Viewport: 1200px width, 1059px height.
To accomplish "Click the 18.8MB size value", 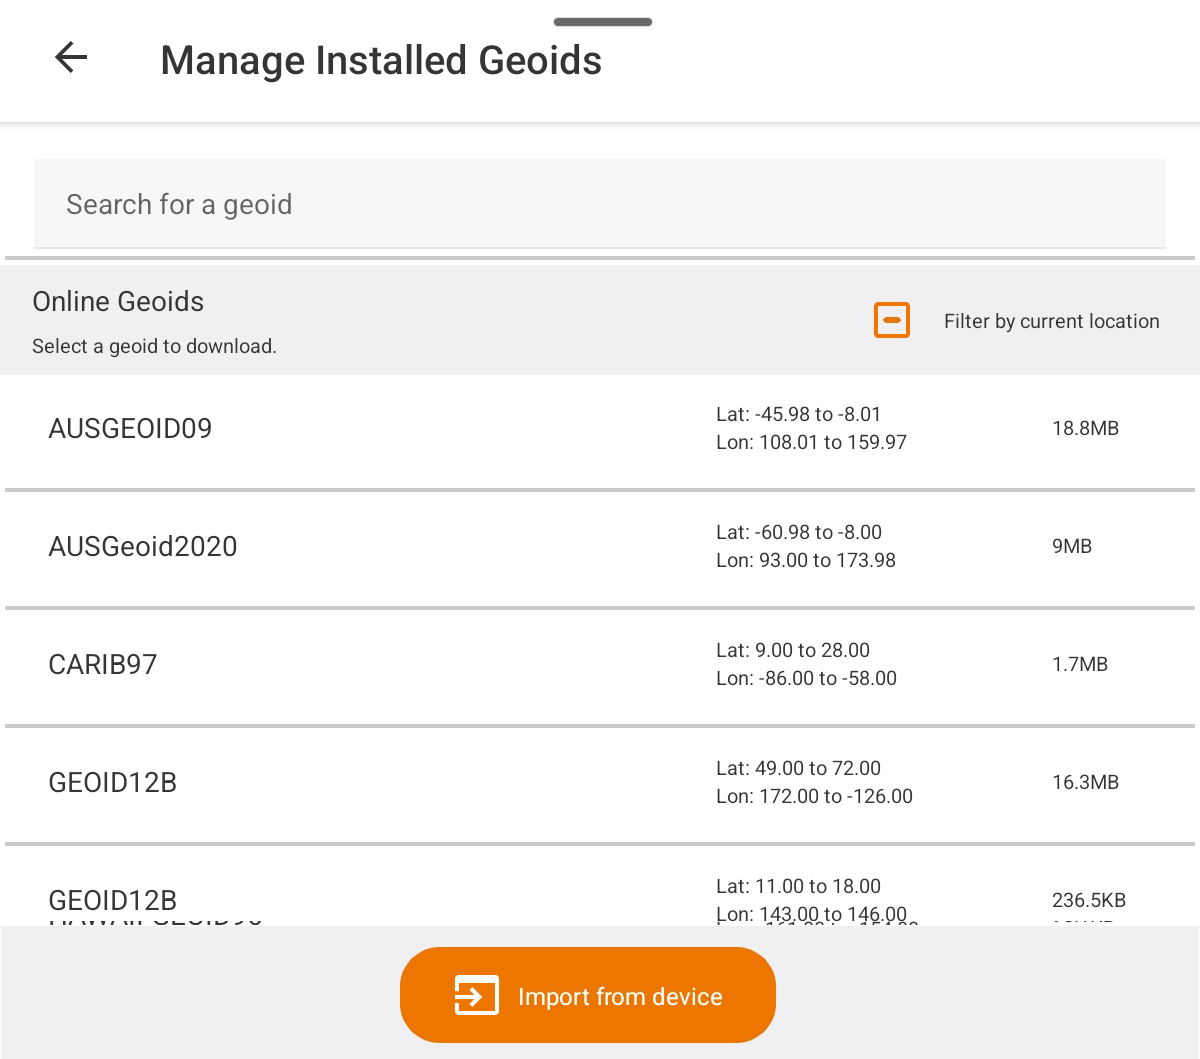I will pyautogui.click(x=1085, y=428).
